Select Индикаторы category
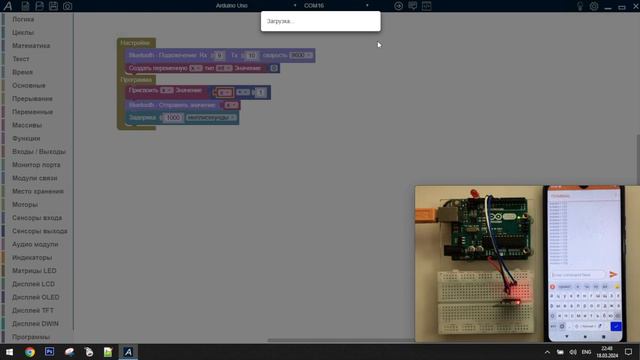Image resolution: width=640 pixels, height=360 pixels. tap(32, 258)
